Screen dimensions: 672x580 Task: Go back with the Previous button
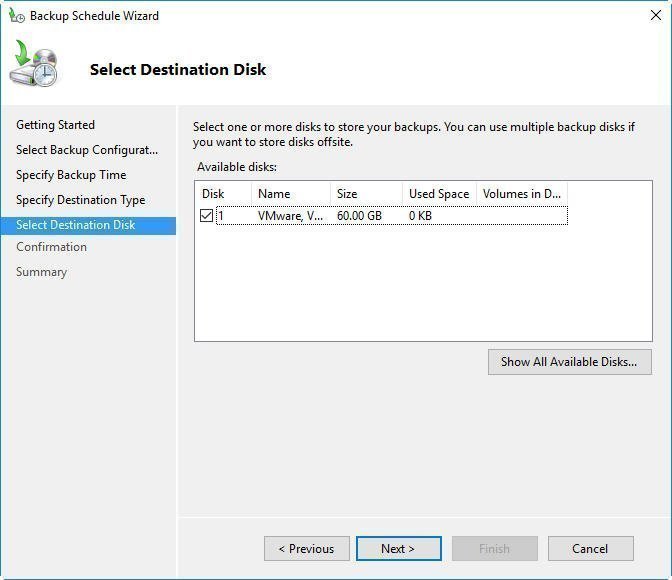click(307, 548)
